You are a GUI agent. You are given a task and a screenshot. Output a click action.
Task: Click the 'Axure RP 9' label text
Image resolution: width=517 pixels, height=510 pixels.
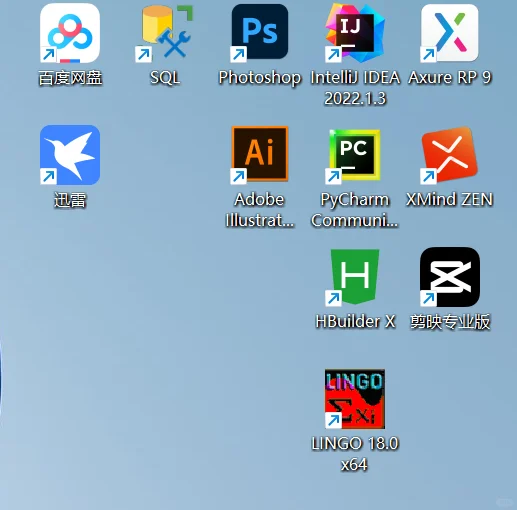(x=450, y=78)
